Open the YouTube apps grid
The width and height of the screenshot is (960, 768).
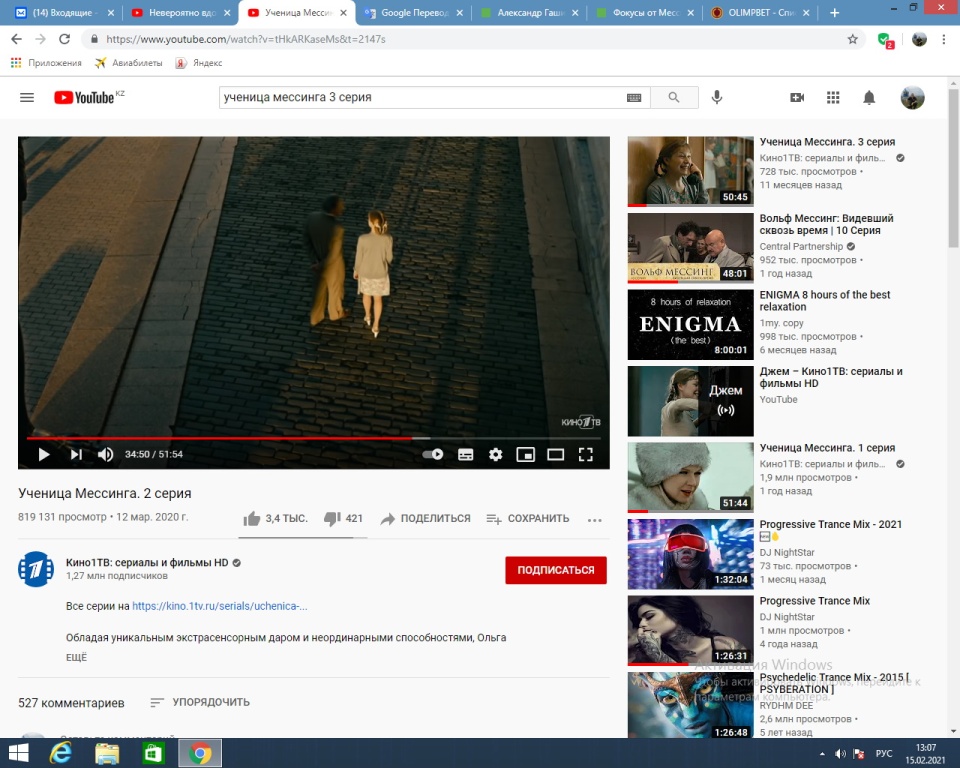(x=833, y=97)
